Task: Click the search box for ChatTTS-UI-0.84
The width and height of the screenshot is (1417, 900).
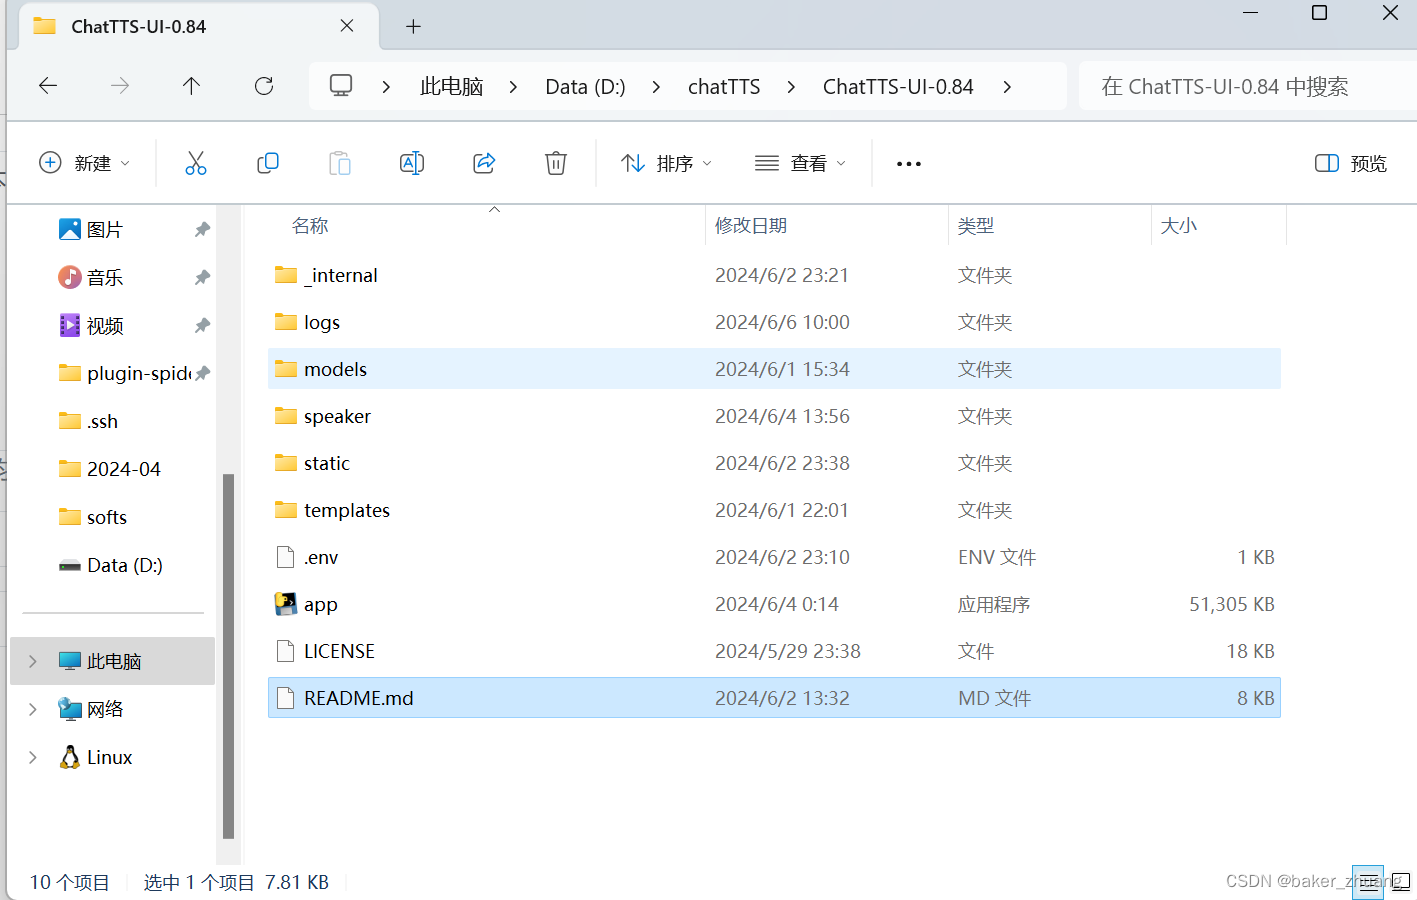Action: point(1247,87)
